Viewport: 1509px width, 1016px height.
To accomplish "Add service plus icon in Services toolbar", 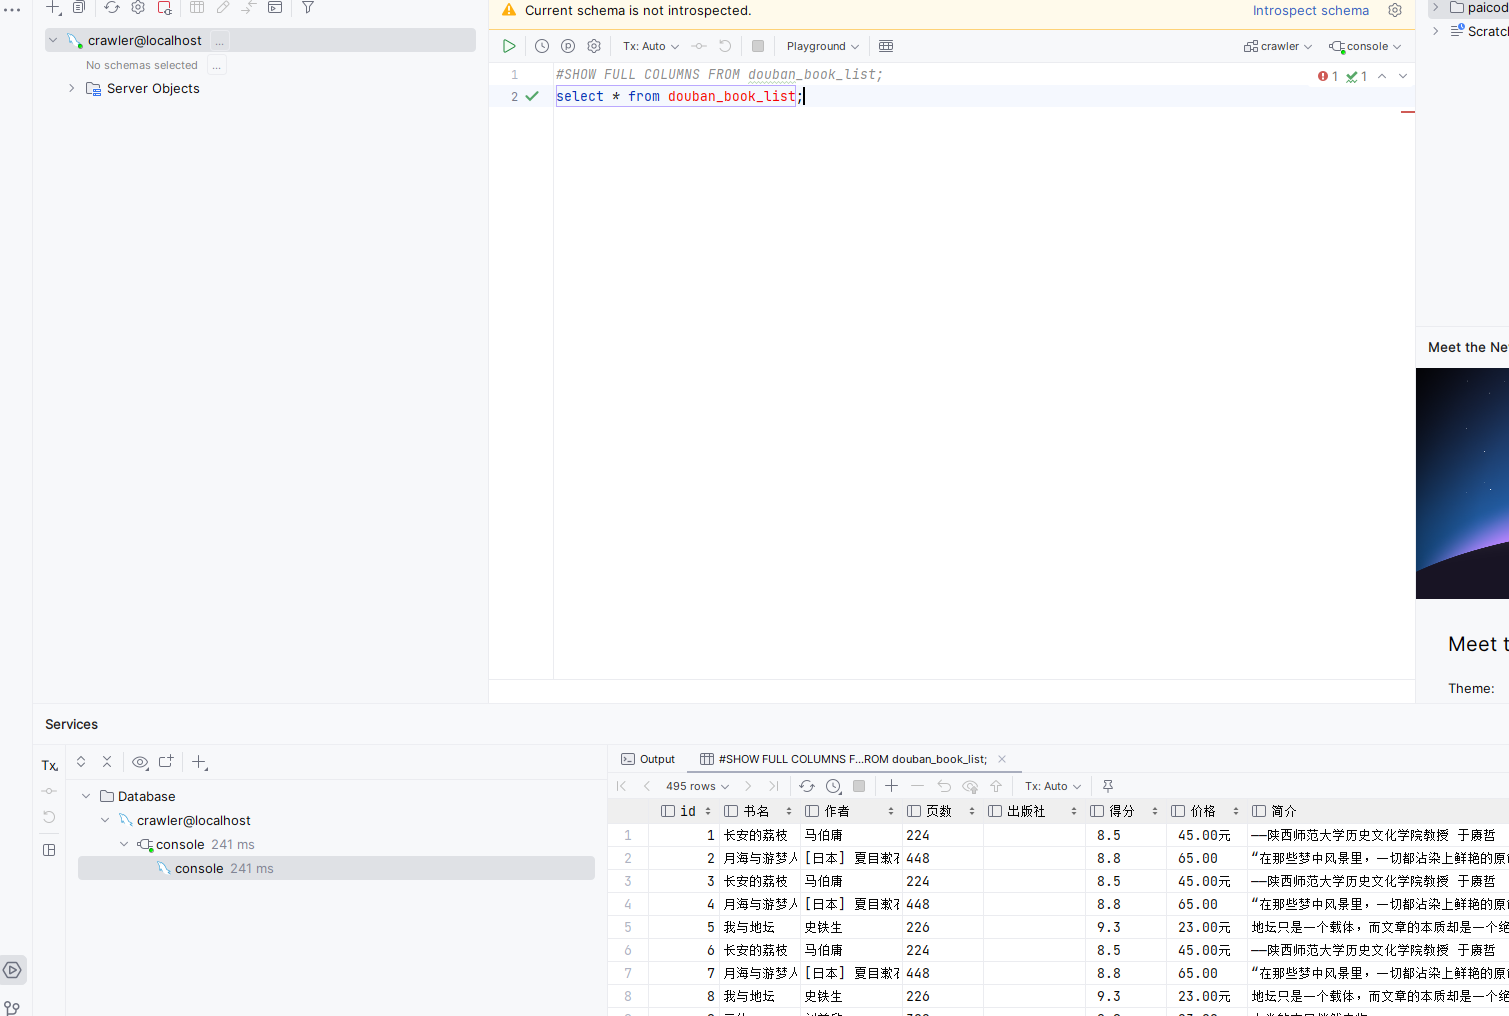I will pos(199,762).
